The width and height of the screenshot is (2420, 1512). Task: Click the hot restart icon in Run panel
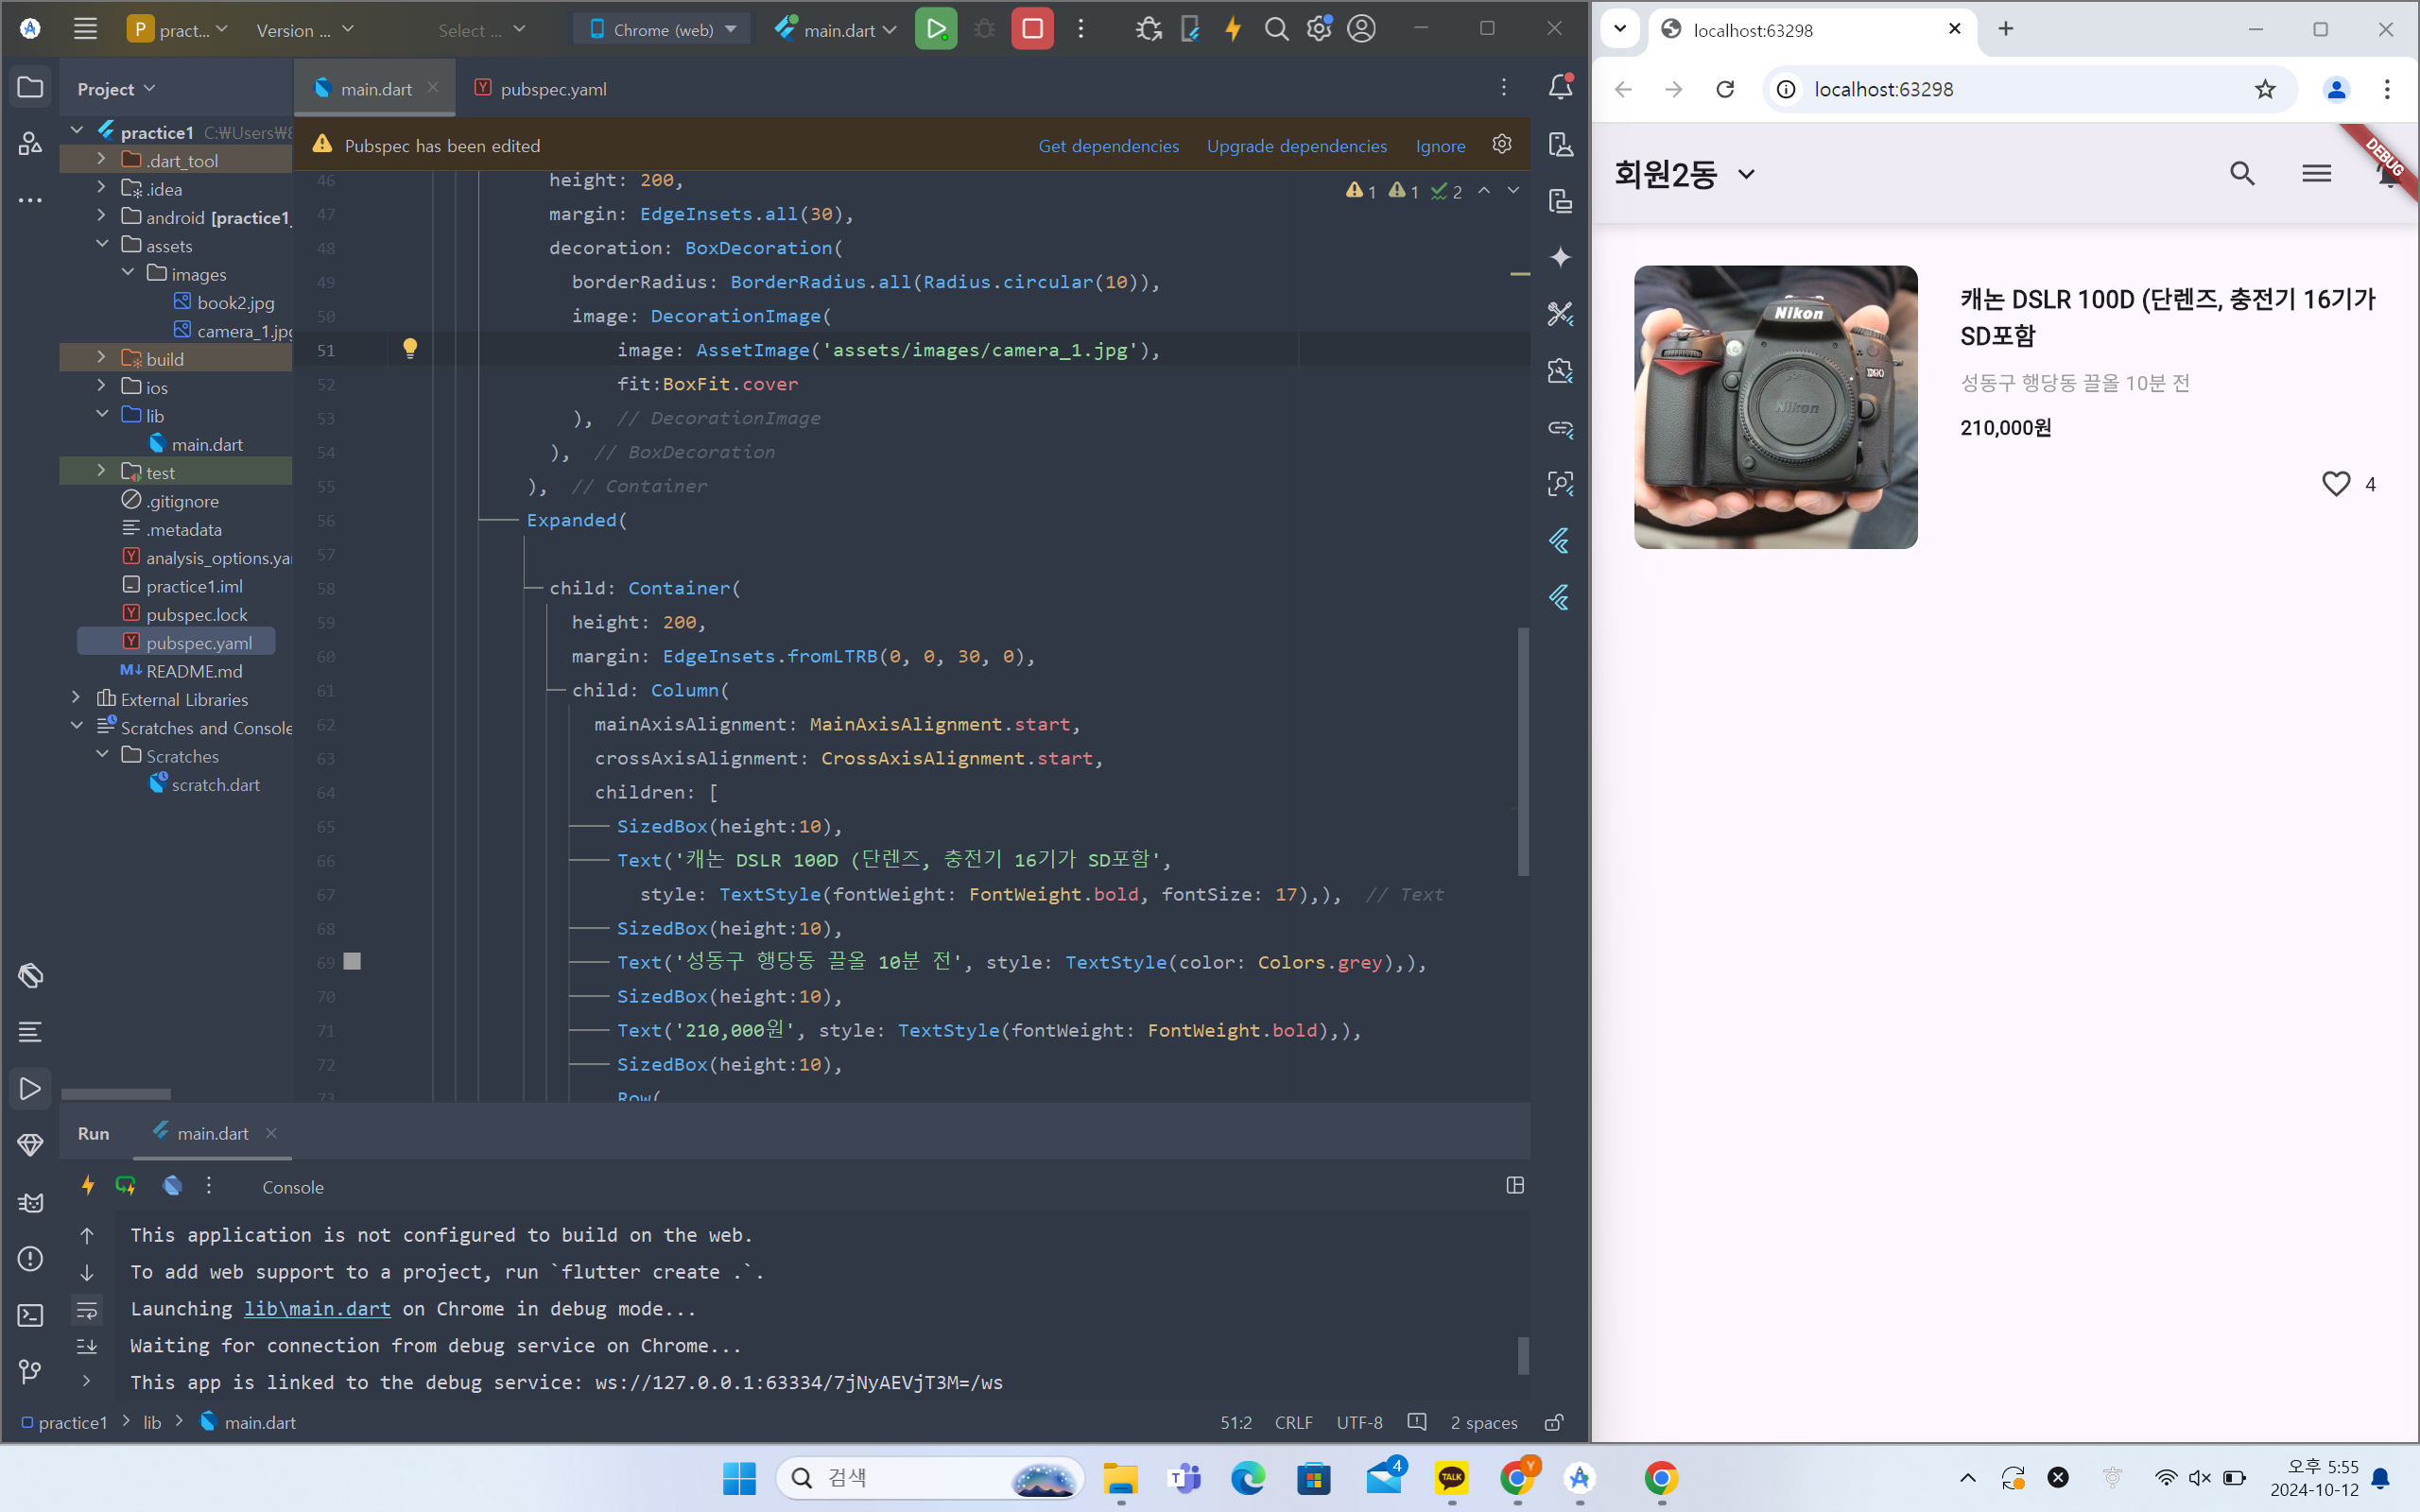(x=126, y=1186)
